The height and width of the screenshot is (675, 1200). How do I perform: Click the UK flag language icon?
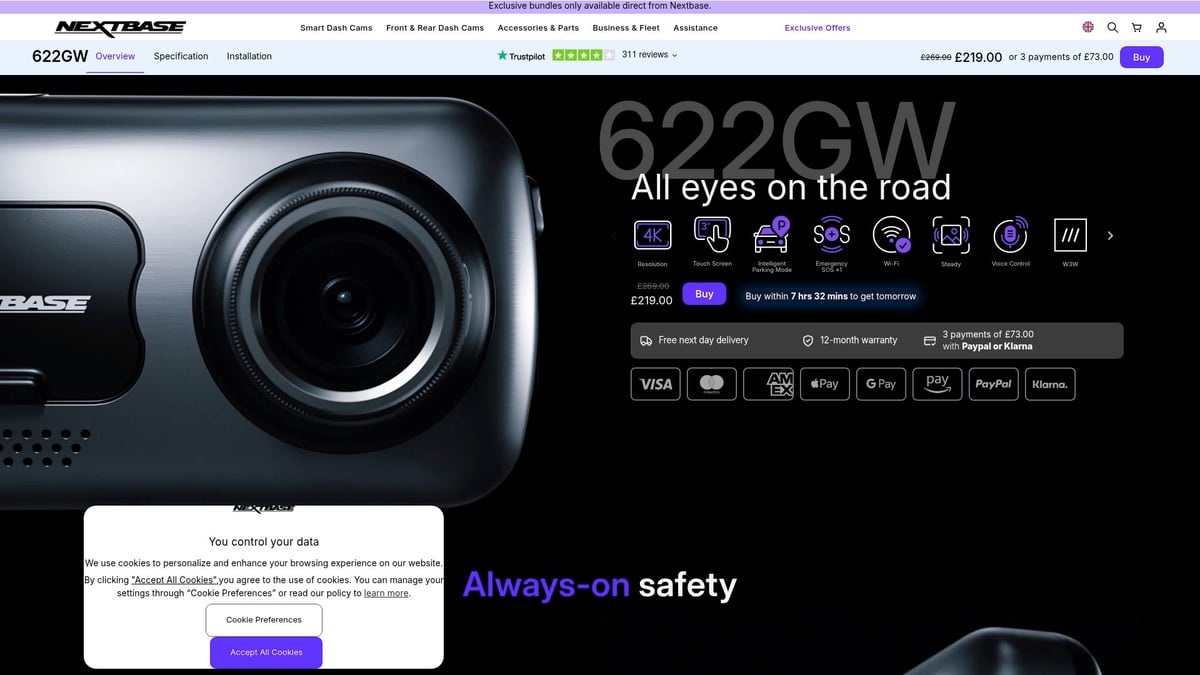pos(1088,27)
